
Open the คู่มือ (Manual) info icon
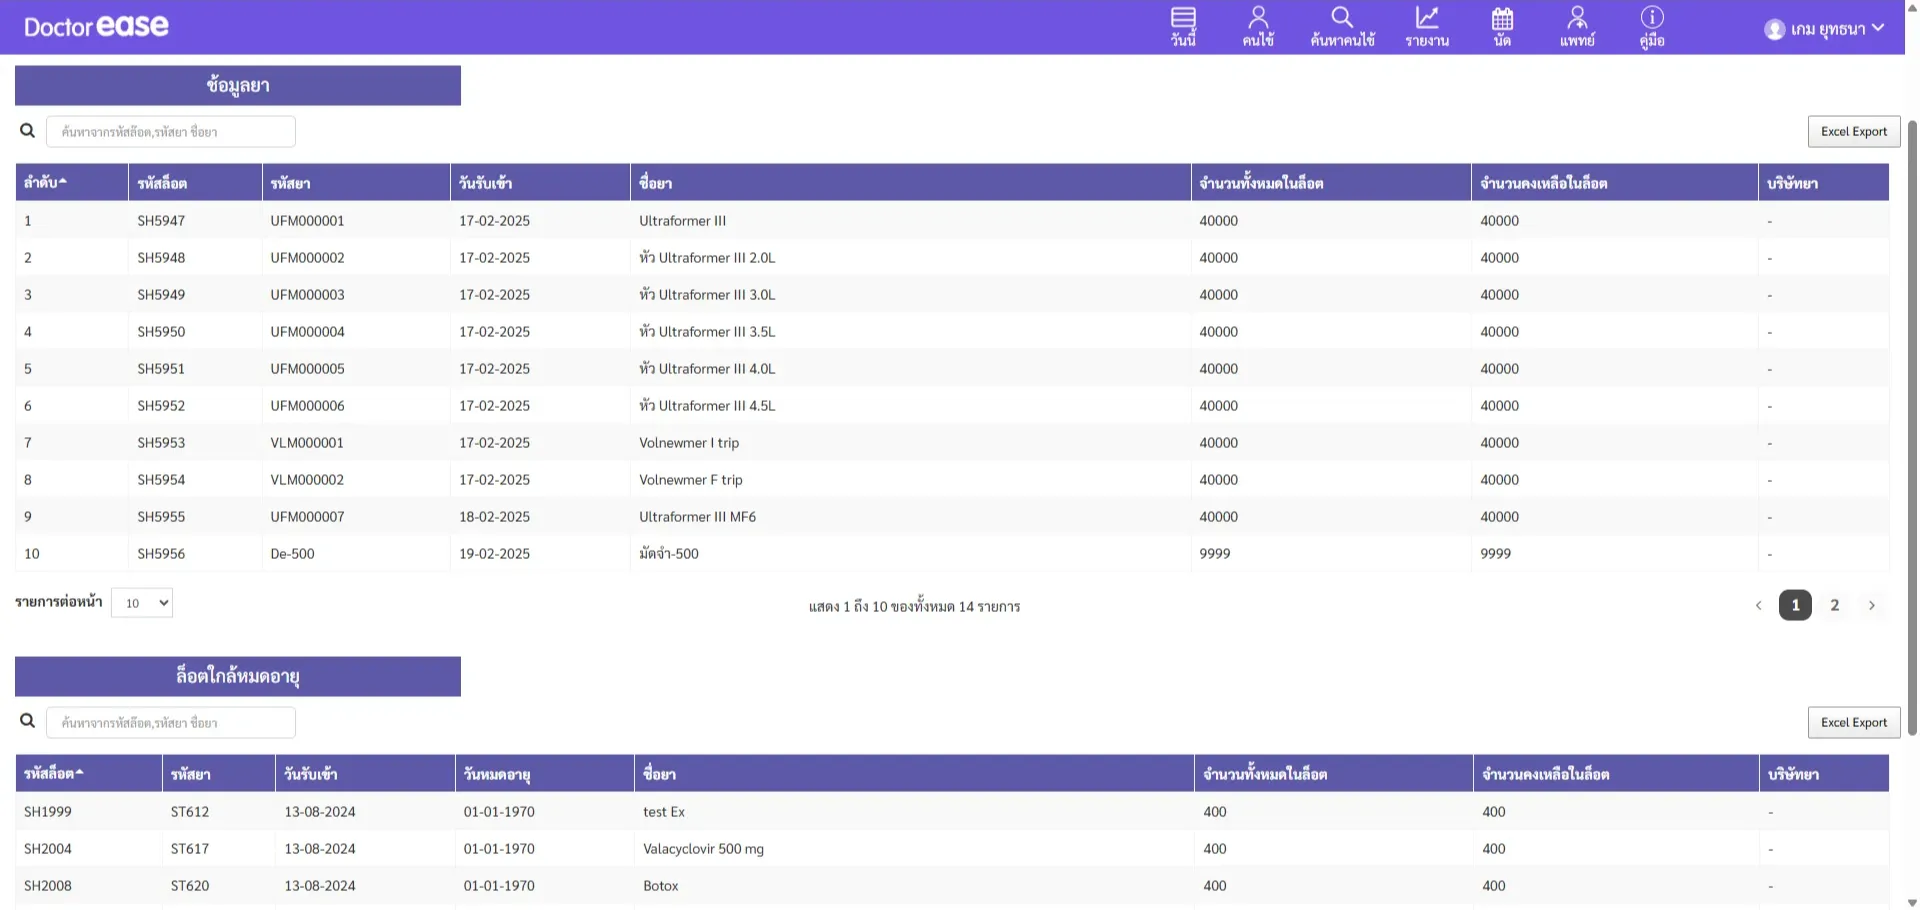[x=1652, y=27]
